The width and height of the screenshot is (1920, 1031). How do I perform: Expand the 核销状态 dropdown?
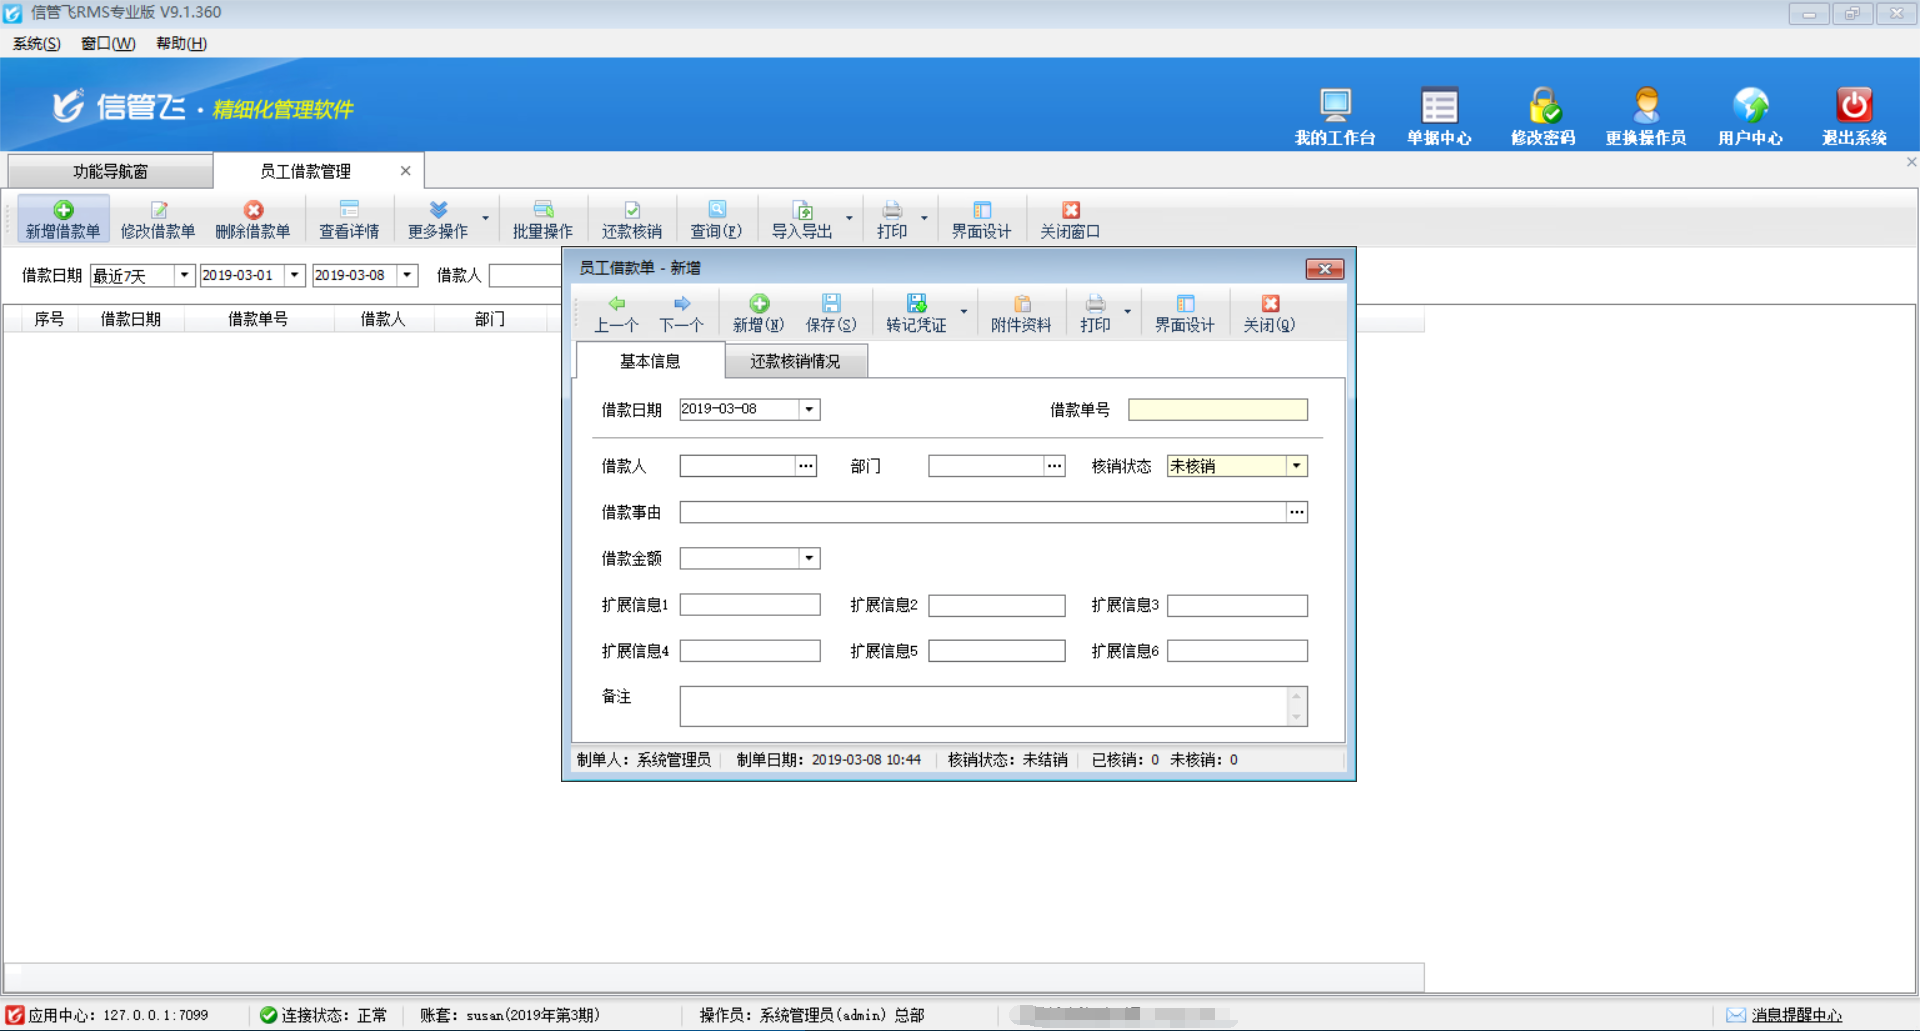1296,466
